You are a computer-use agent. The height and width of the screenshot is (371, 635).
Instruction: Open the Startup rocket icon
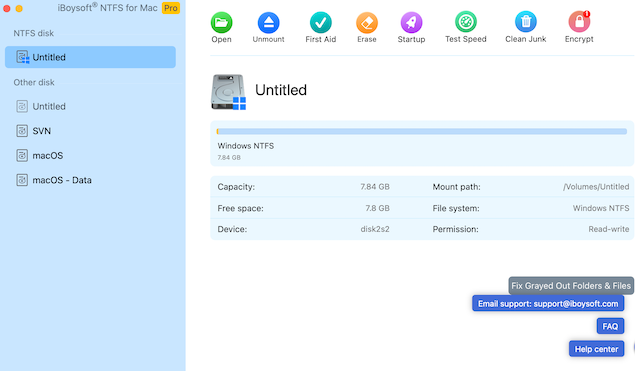pos(411,23)
